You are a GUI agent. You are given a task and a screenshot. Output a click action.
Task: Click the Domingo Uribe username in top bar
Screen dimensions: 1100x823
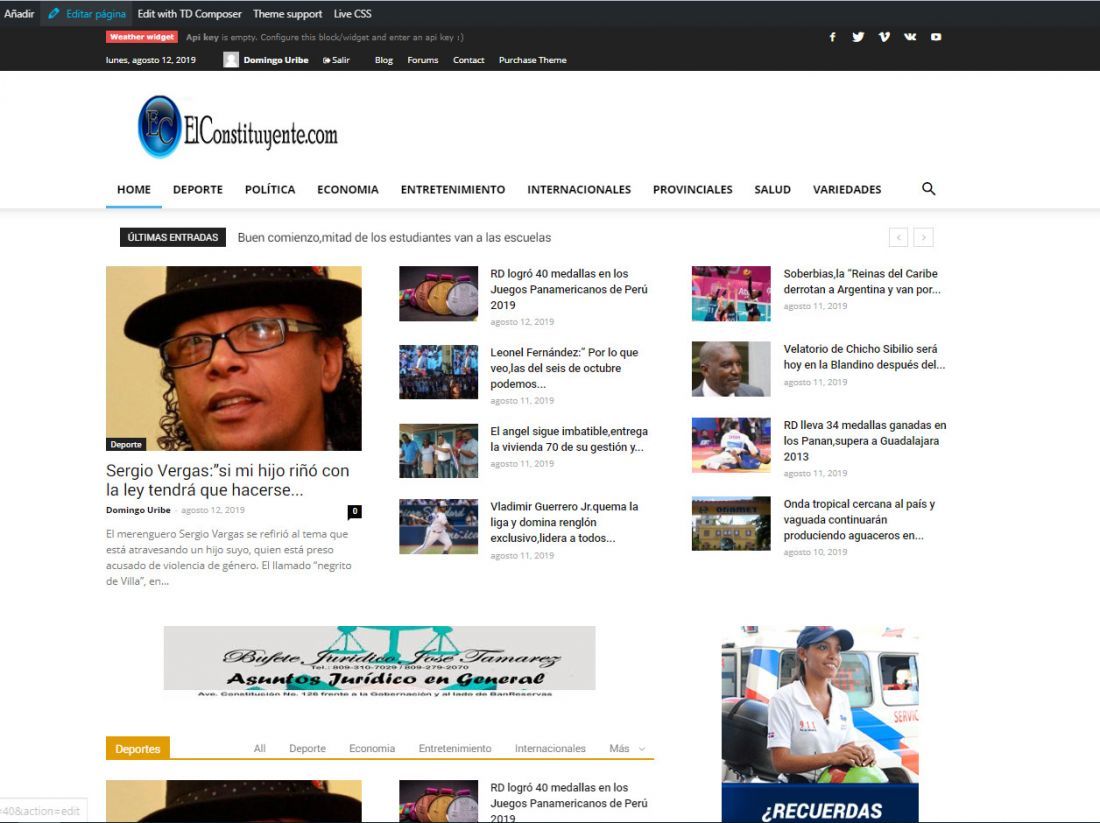click(x=276, y=60)
